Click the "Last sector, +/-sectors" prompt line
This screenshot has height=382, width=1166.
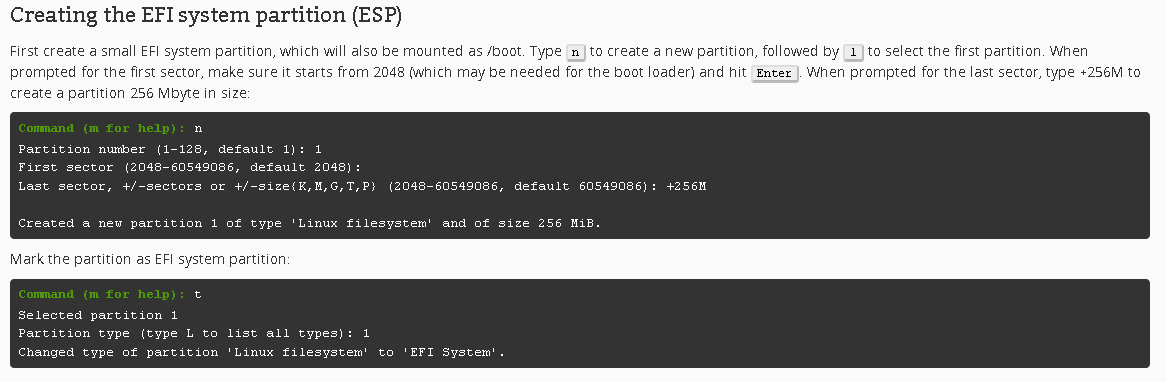pos(362,186)
